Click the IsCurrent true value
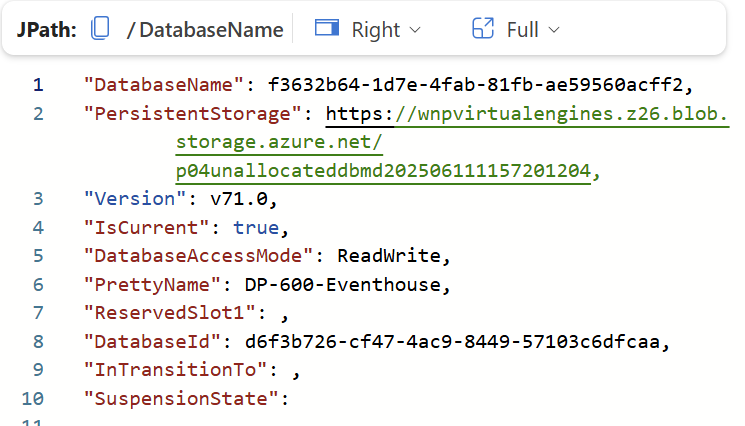Viewport: 745px width, 426px height. click(255, 228)
